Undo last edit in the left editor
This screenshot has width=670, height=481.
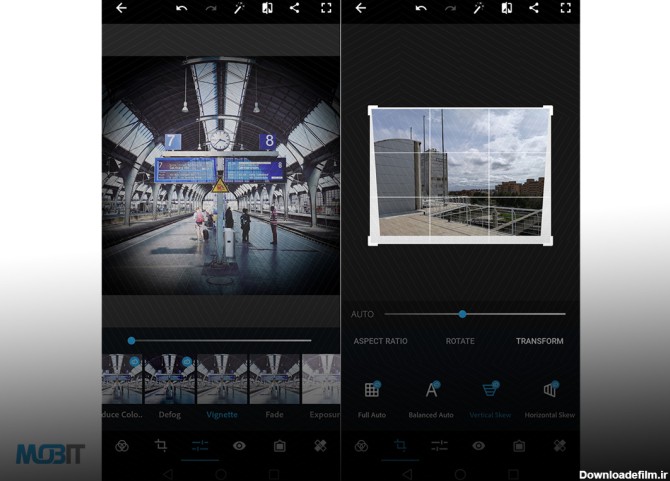pos(181,8)
